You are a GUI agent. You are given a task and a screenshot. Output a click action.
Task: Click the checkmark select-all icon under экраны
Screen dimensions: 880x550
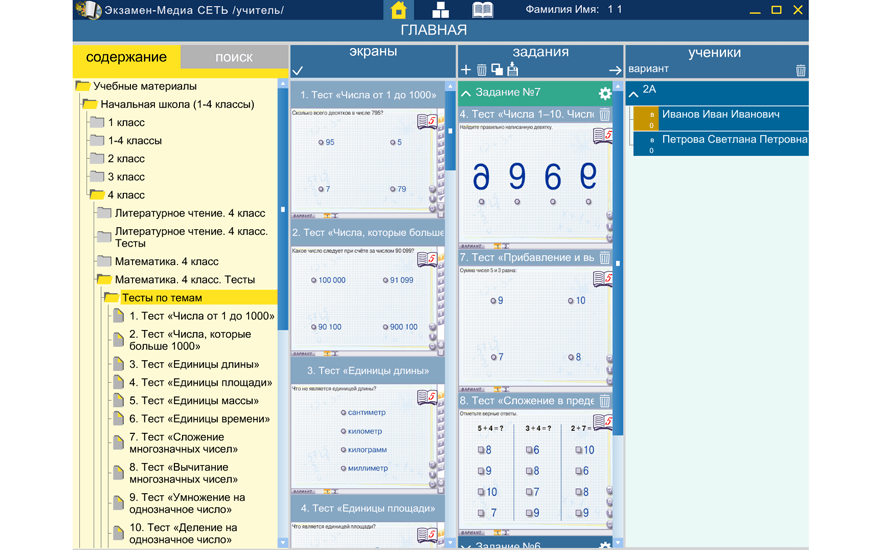pos(298,70)
